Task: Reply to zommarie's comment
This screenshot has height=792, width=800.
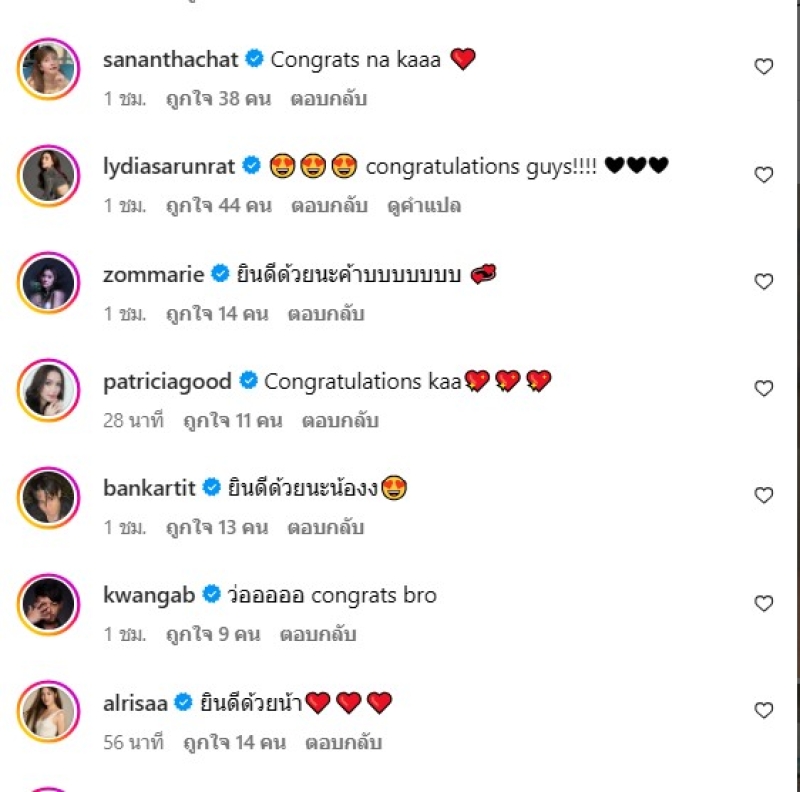Action: click(x=326, y=314)
